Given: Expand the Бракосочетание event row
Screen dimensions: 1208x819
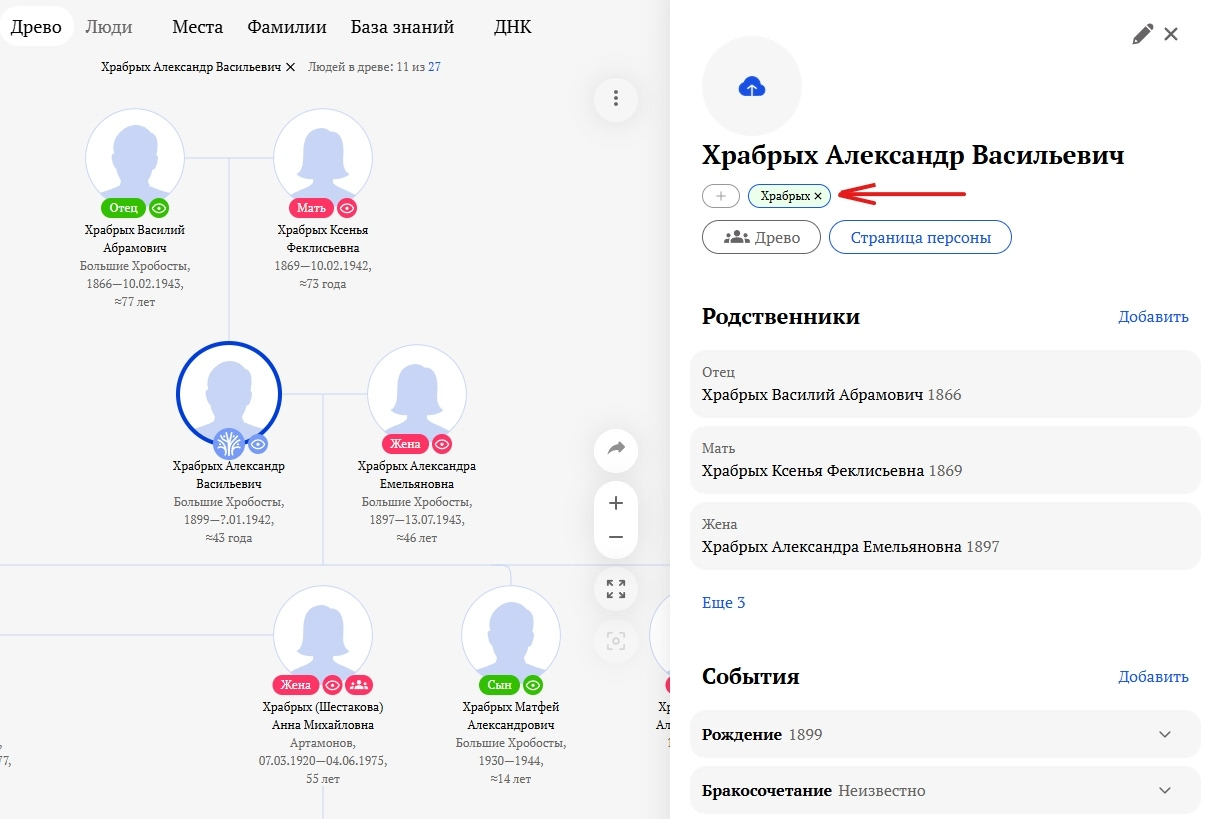Looking at the screenshot, I should [x=1164, y=791].
